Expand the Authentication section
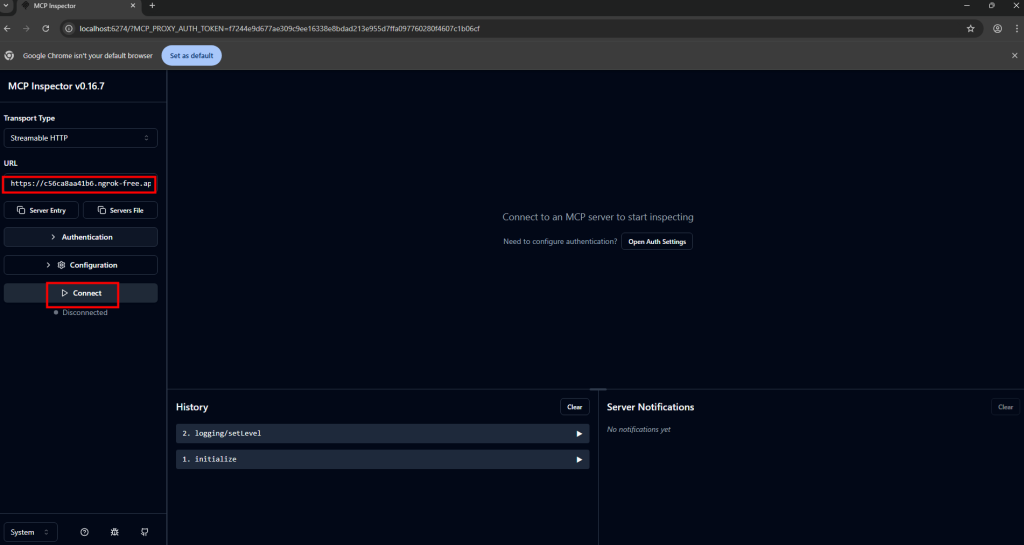The image size is (1024, 545). click(80, 237)
